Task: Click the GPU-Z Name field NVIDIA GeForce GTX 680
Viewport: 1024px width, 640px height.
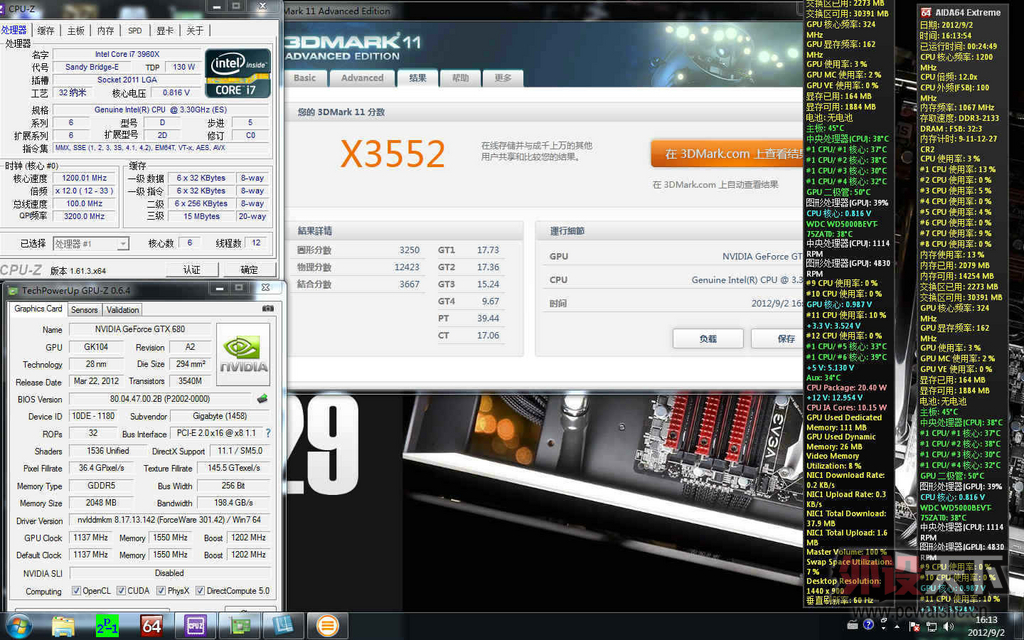Action: point(140,329)
